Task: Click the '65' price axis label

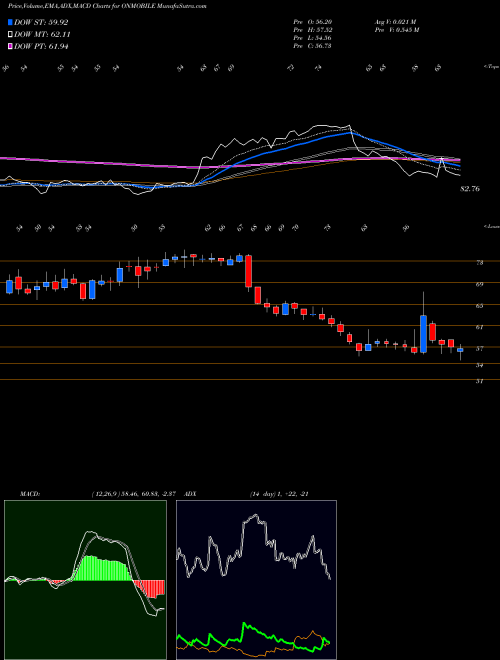Action: click(x=479, y=306)
